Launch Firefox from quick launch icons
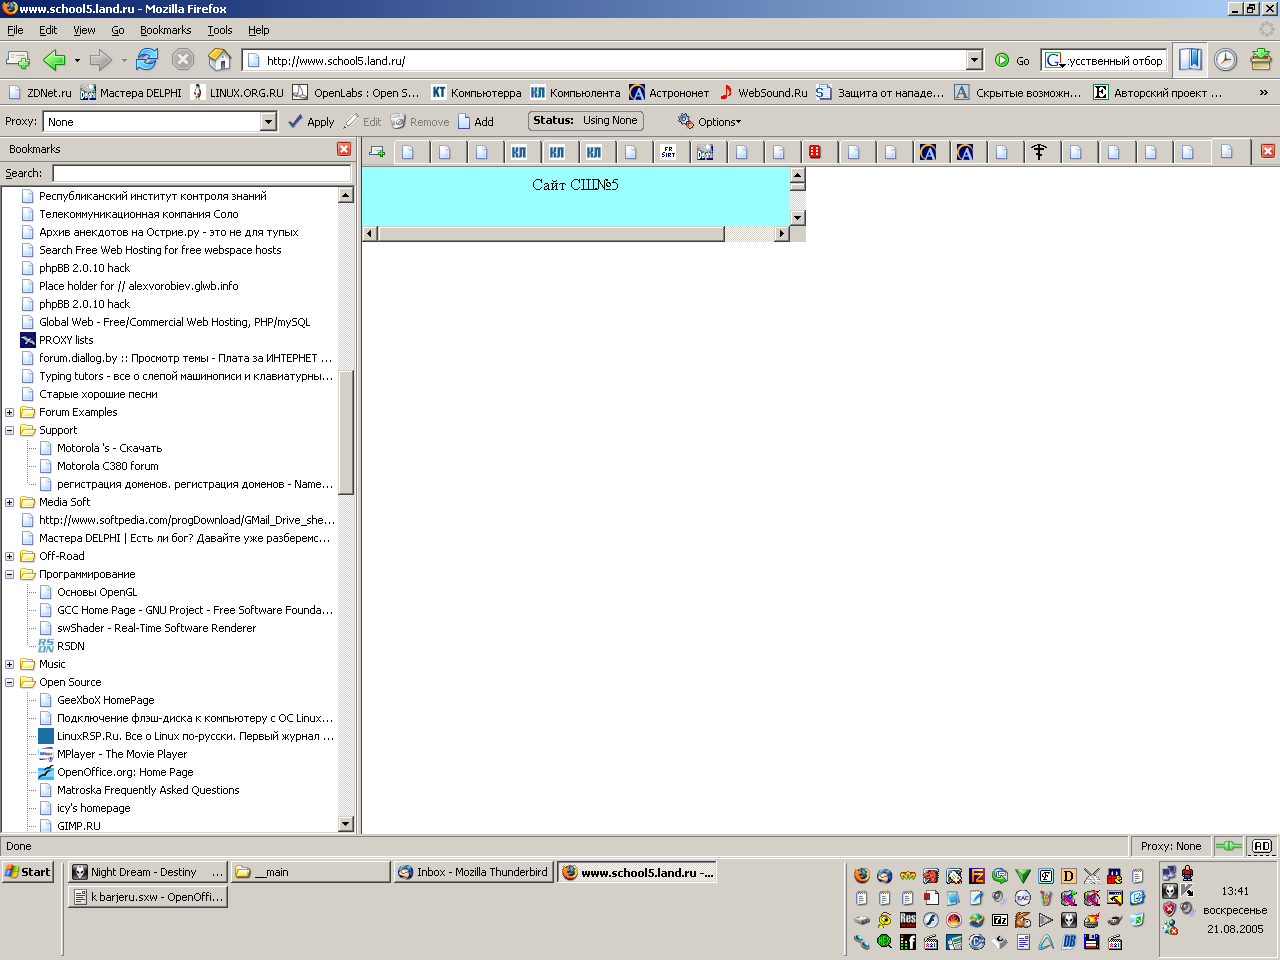The height and width of the screenshot is (960, 1280). pyautogui.click(x=862, y=876)
